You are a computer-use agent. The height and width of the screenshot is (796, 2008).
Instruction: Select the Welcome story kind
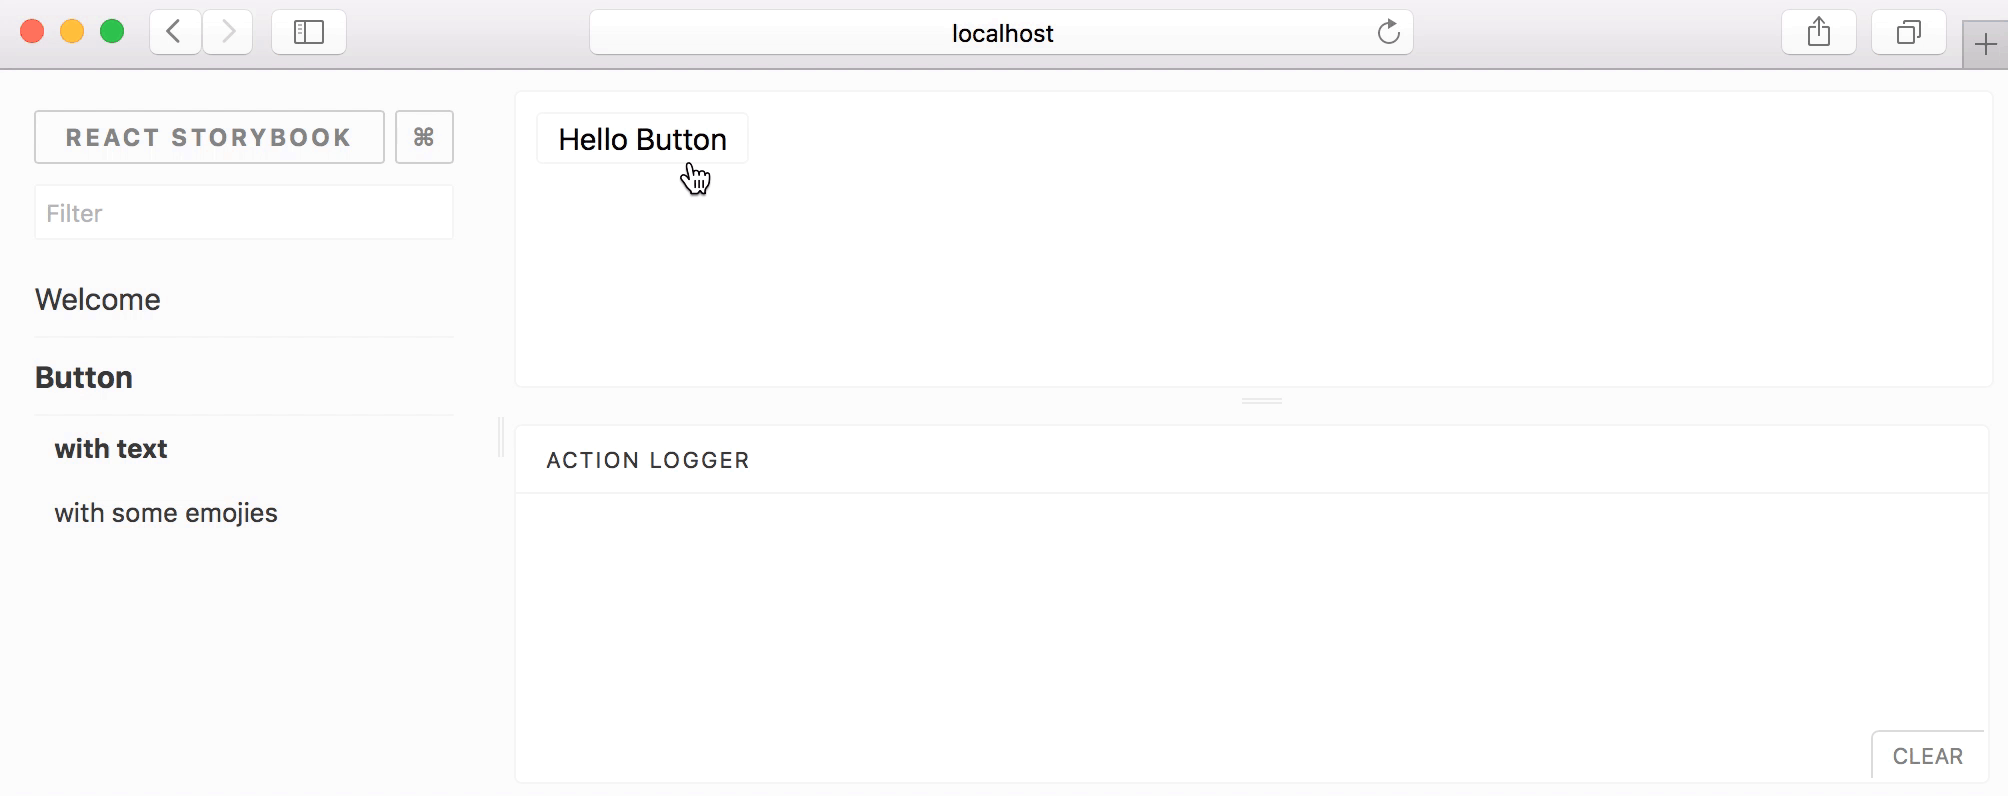click(98, 299)
